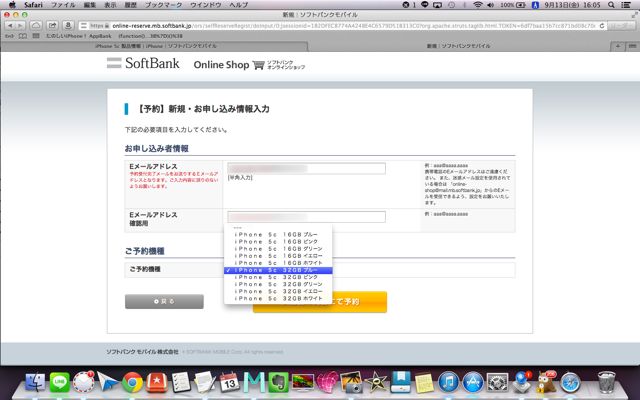This screenshot has height=400, width=640.
Task: Open the Safari application menu
Action: tap(33, 5)
